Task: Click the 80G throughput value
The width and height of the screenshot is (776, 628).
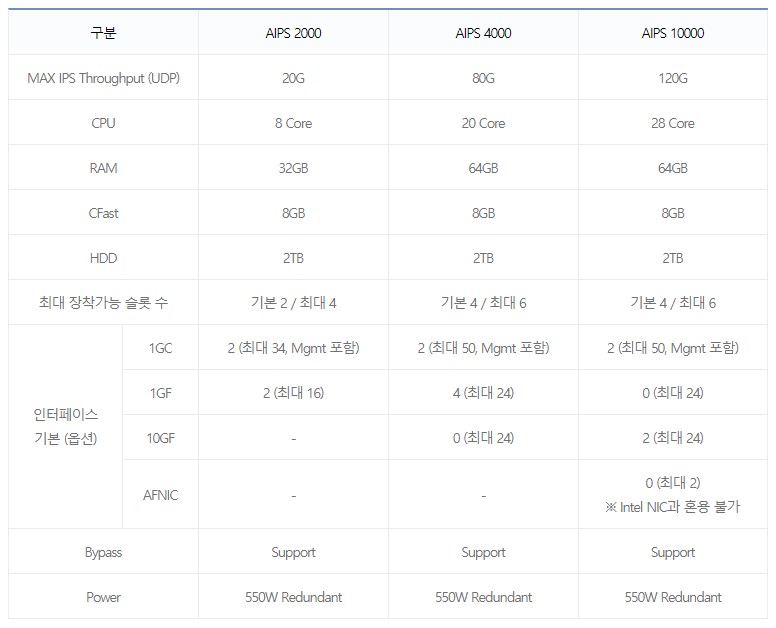Action: pos(483,78)
